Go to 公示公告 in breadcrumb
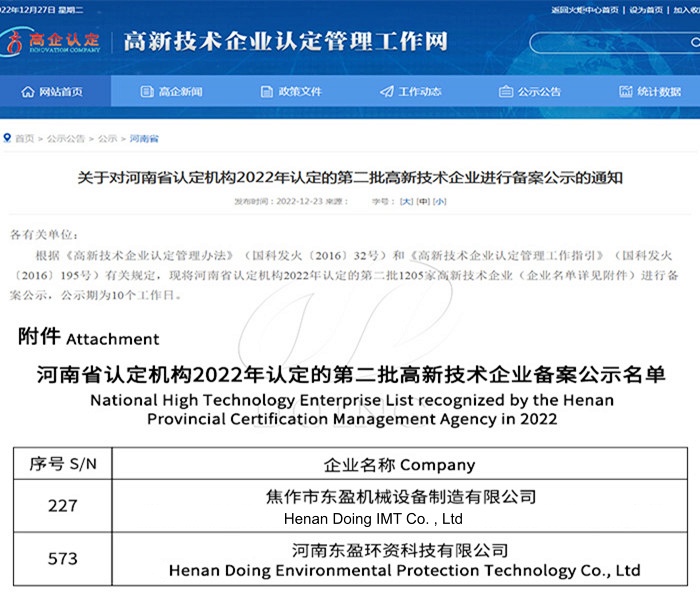 coord(66,138)
